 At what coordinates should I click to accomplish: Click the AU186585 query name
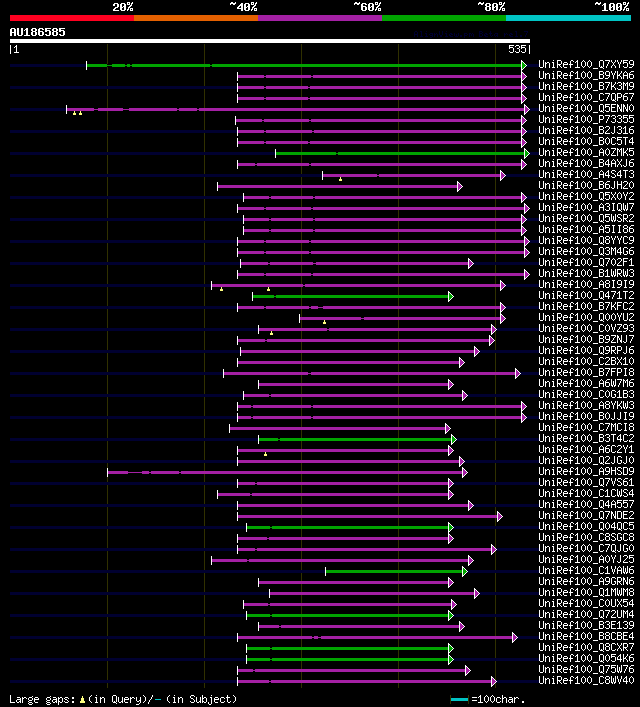pyautogui.click(x=37, y=32)
